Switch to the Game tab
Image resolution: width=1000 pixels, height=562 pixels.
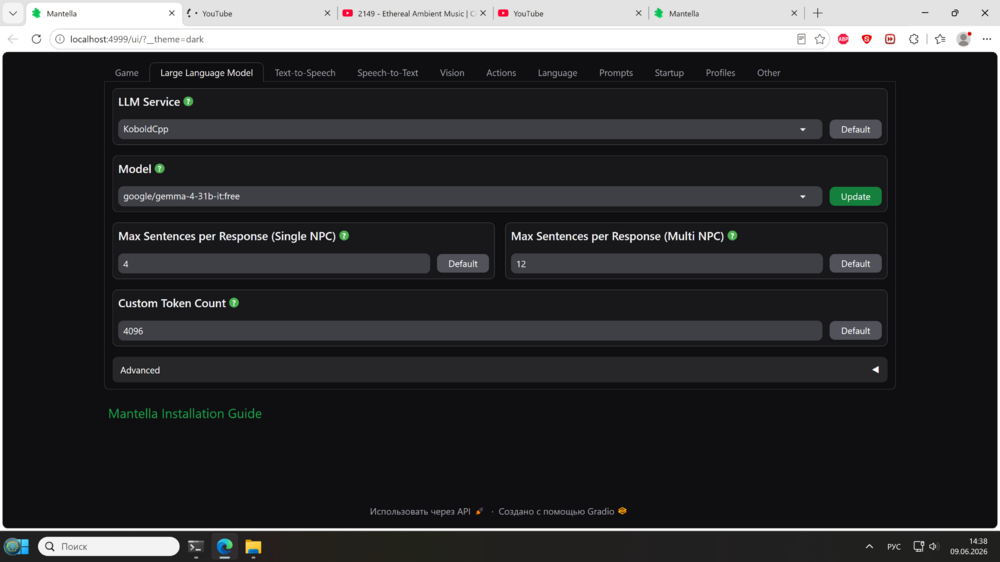[126, 73]
